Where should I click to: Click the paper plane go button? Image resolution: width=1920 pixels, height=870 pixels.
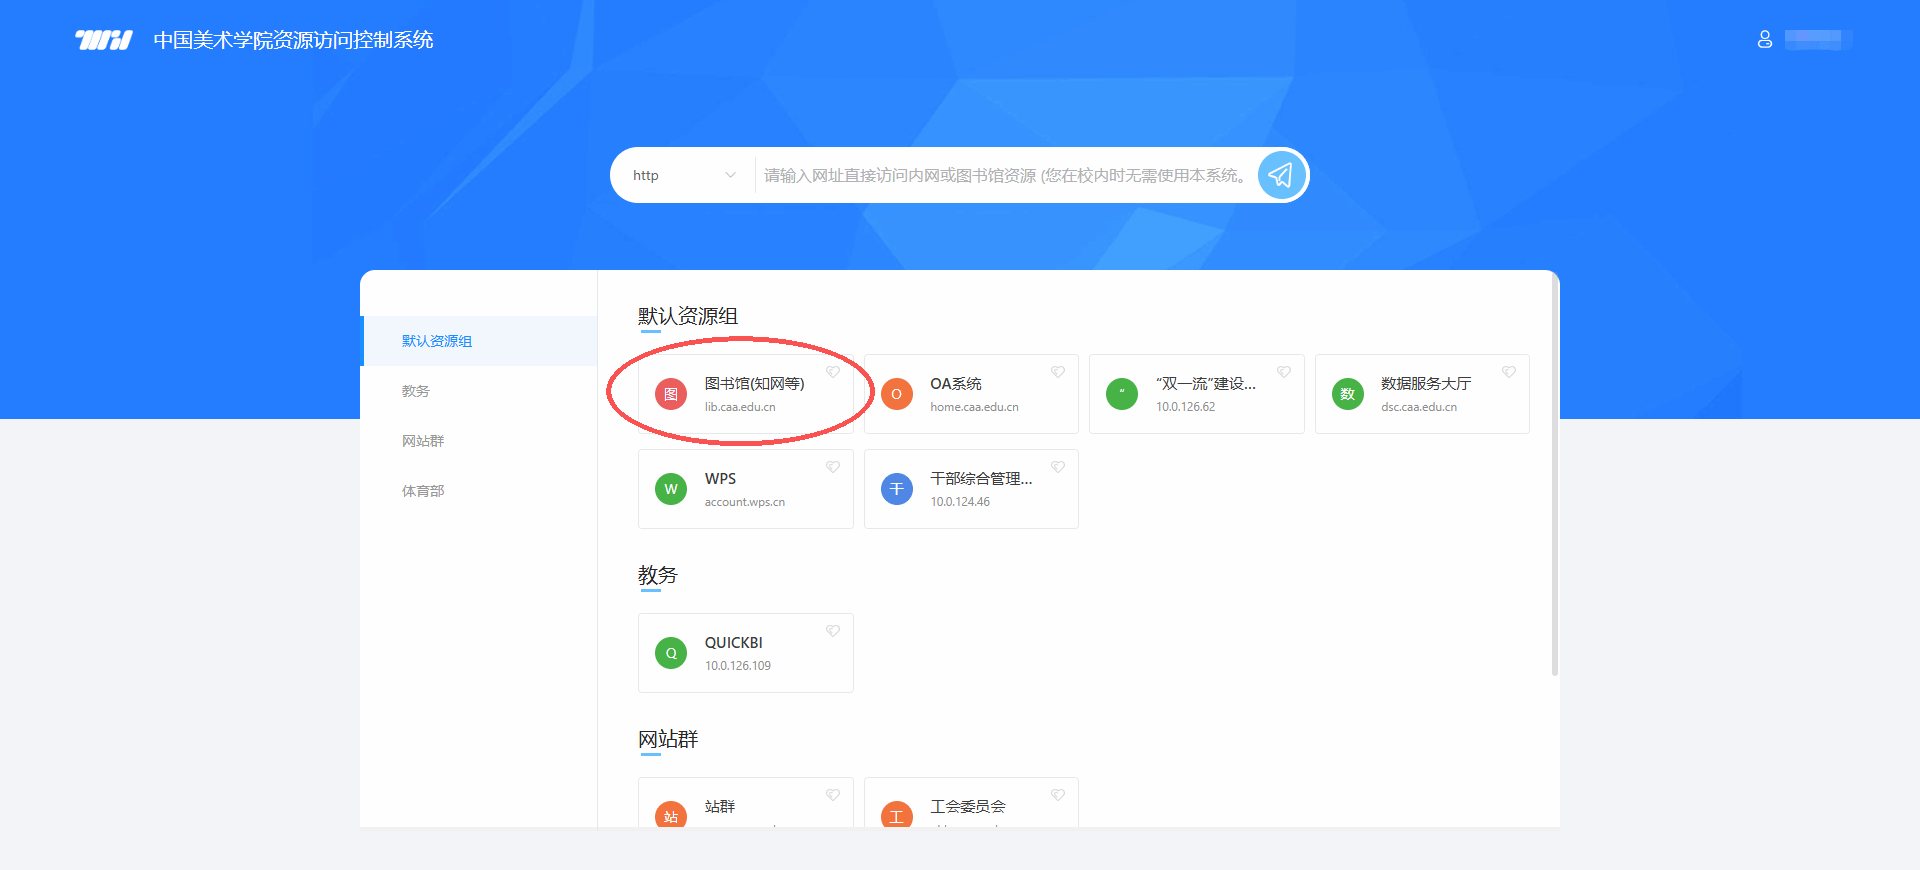1281,175
